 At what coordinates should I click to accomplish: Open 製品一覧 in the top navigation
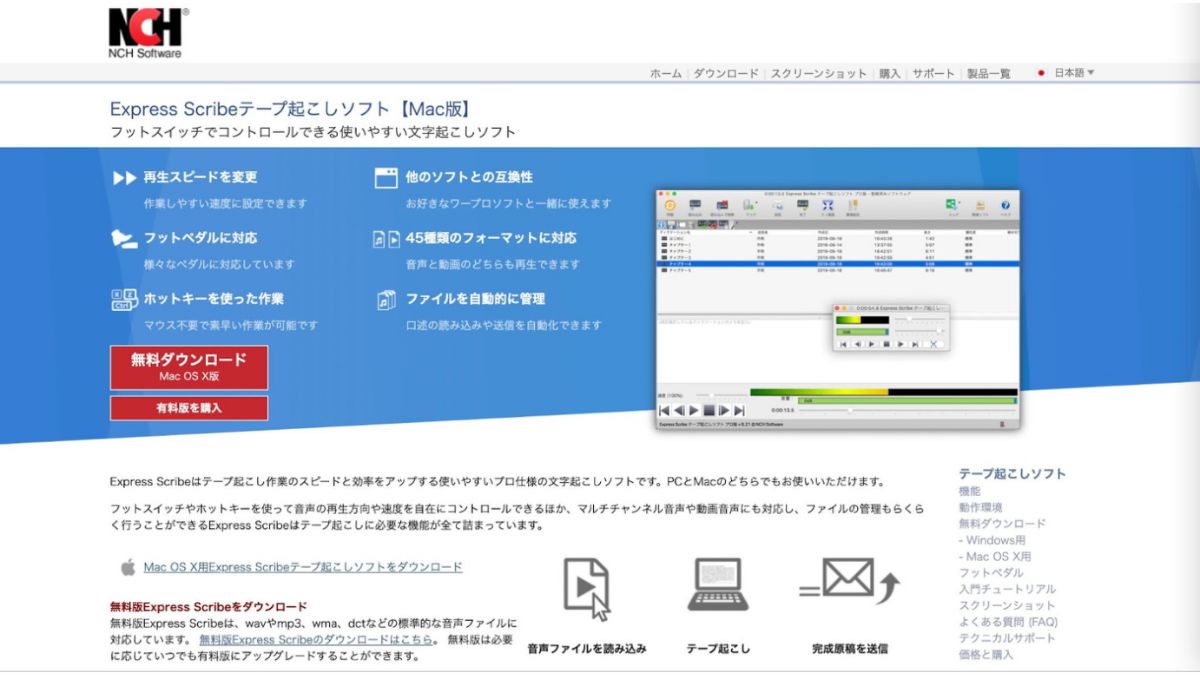click(988, 74)
